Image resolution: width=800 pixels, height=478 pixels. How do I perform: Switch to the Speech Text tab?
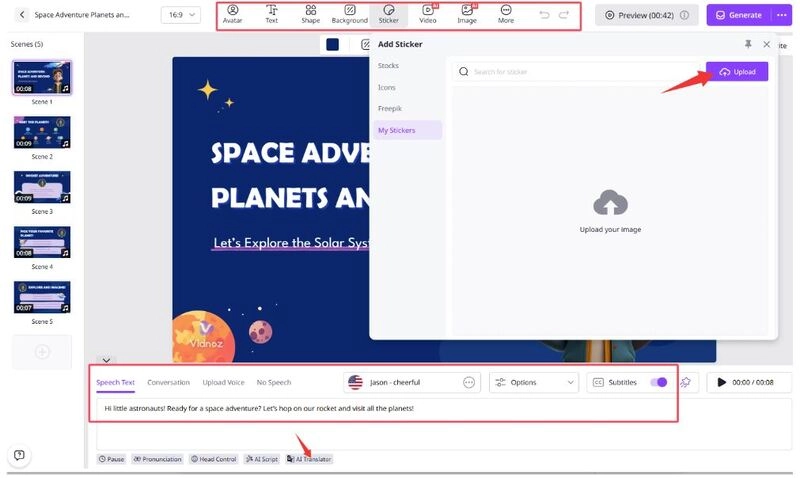[x=115, y=382]
